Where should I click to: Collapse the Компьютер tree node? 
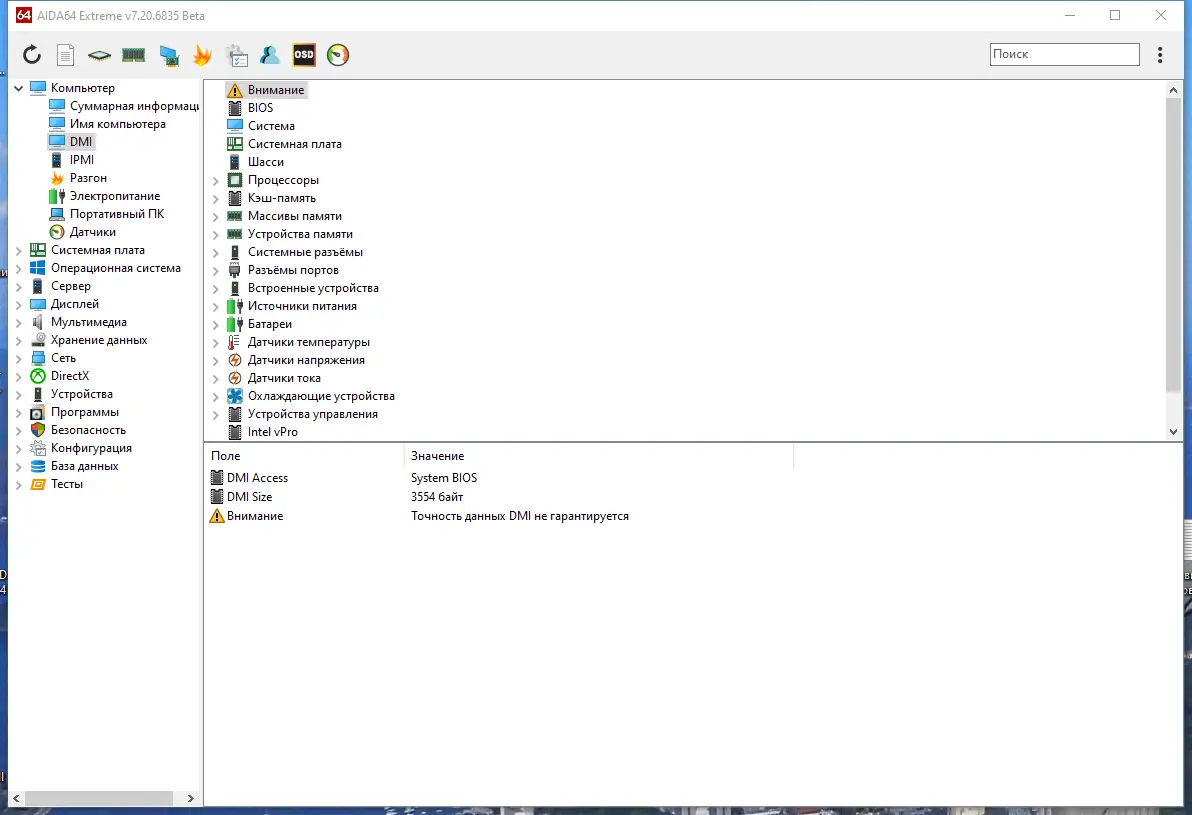pos(19,88)
